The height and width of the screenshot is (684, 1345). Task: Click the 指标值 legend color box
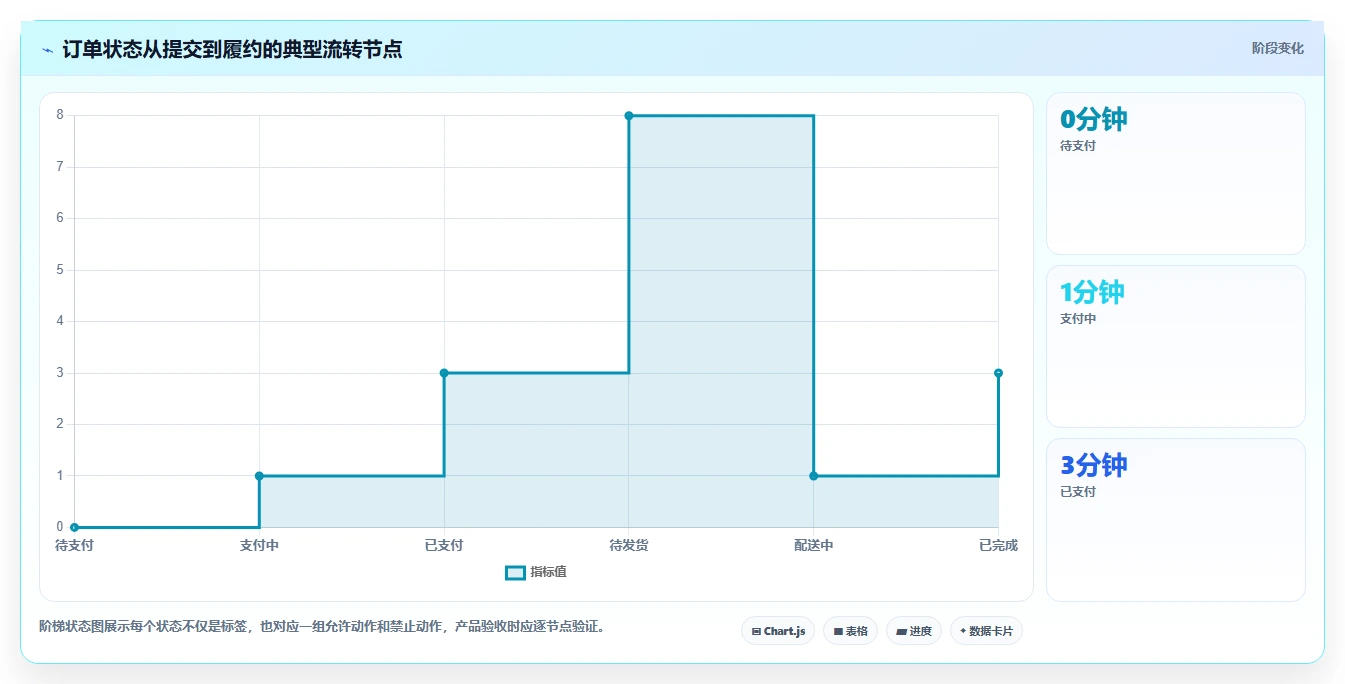pyautogui.click(x=515, y=573)
